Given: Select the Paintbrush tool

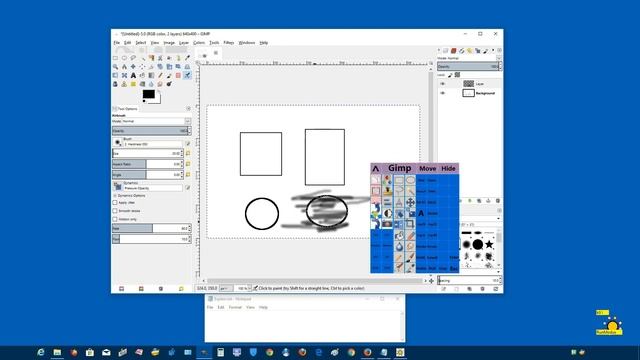Looking at the screenshot, I should pyautogui.click(x=169, y=76).
